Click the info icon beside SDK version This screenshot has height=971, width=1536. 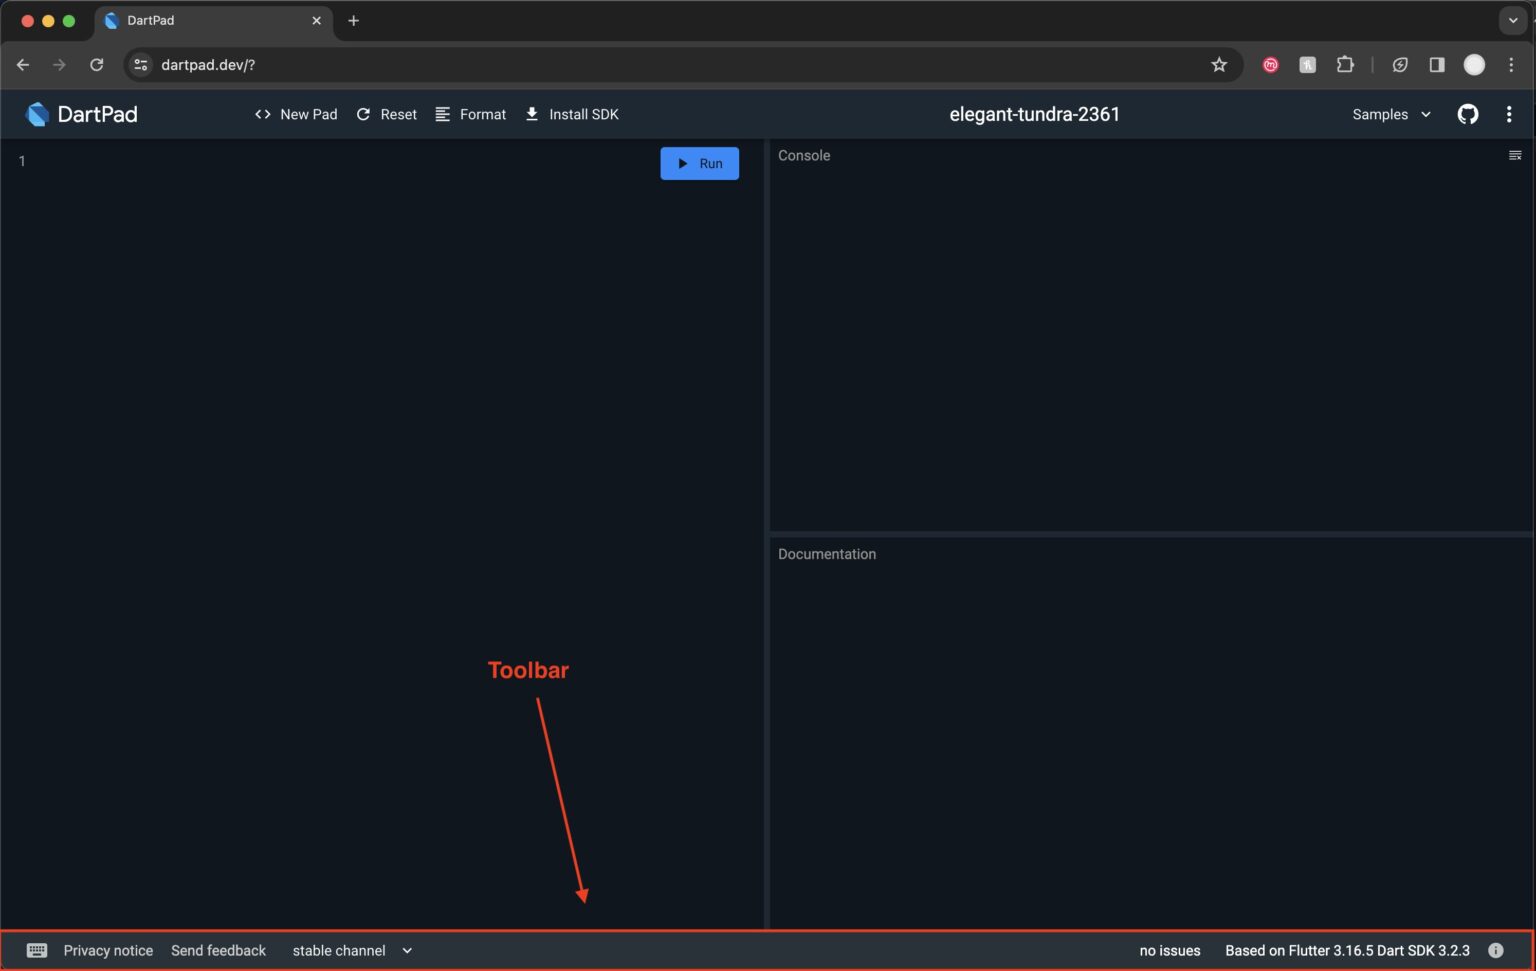tap(1495, 950)
